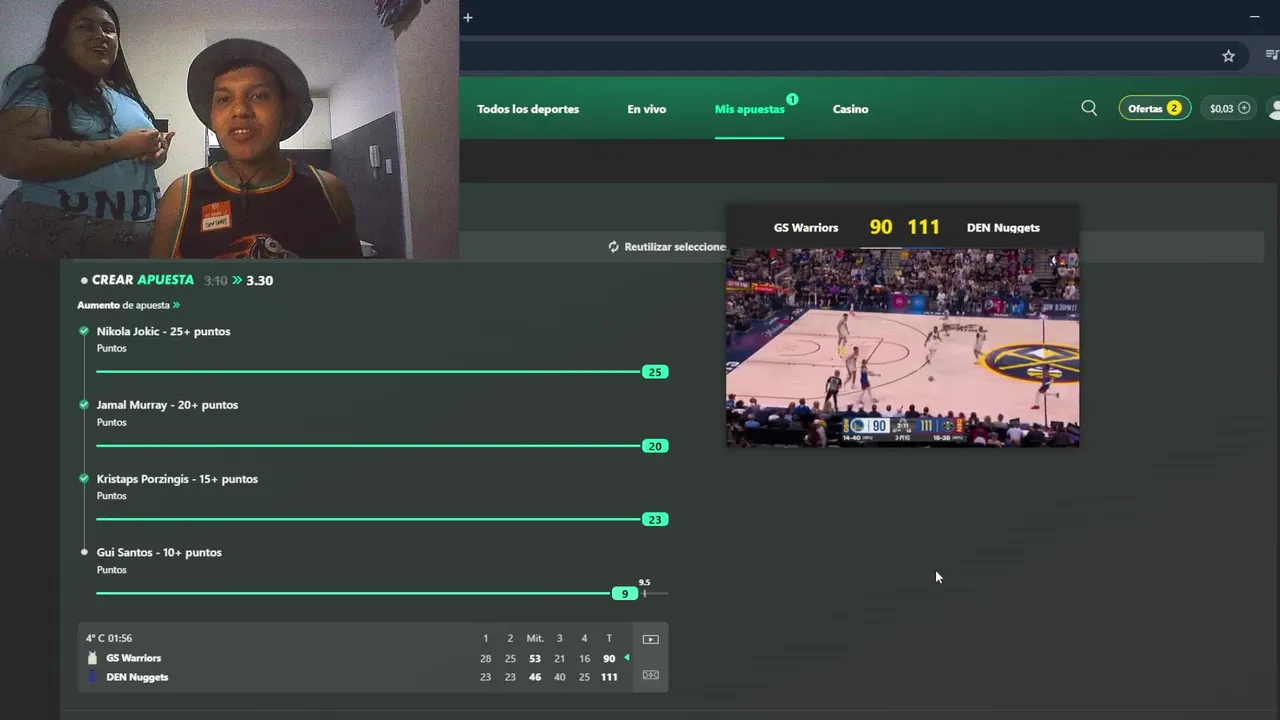This screenshot has height=720, width=1280.
Task: Click the game clock 4° C 01:56
Action: pos(109,638)
